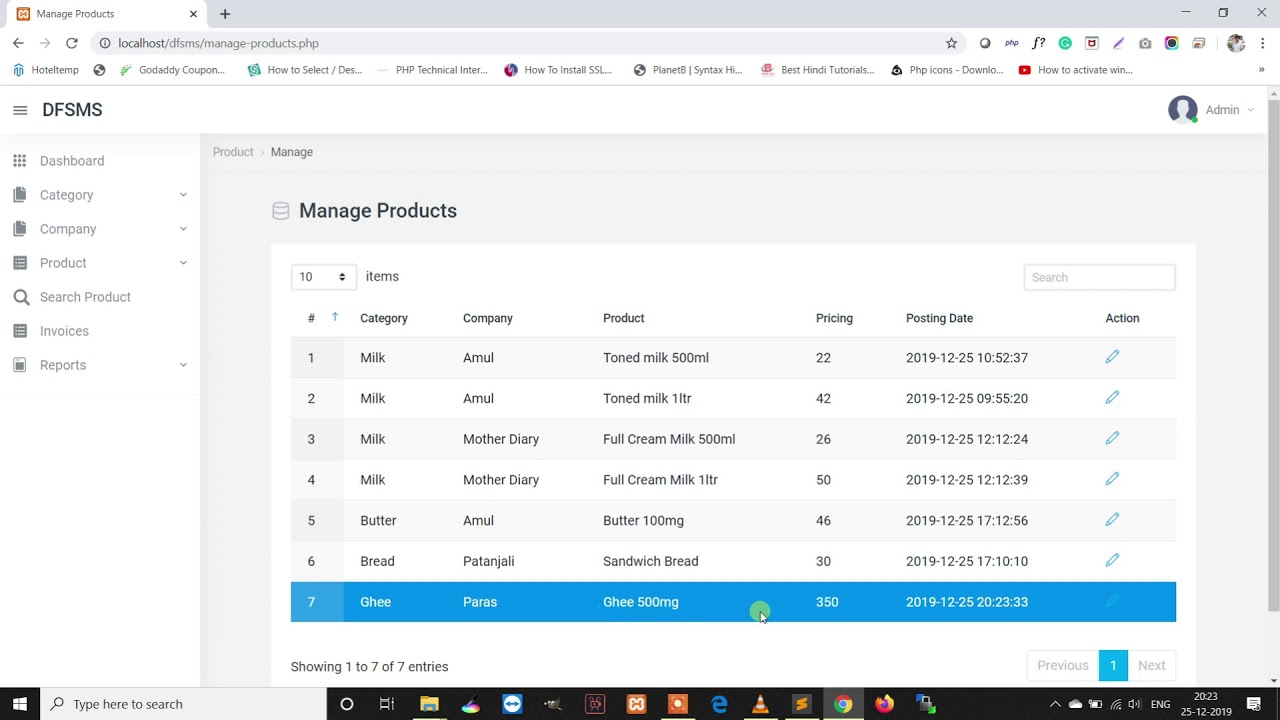Viewport: 1280px width, 720px height.
Task: Edit Sandwich Bread with pencil icon
Action: 1112,561
